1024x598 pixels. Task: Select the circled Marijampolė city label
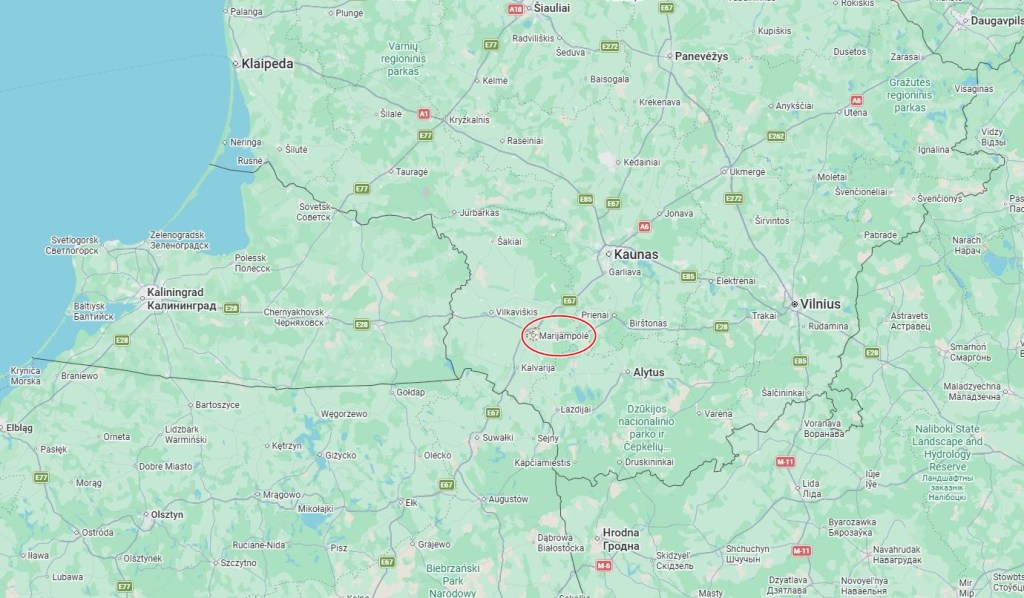tap(564, 336)
